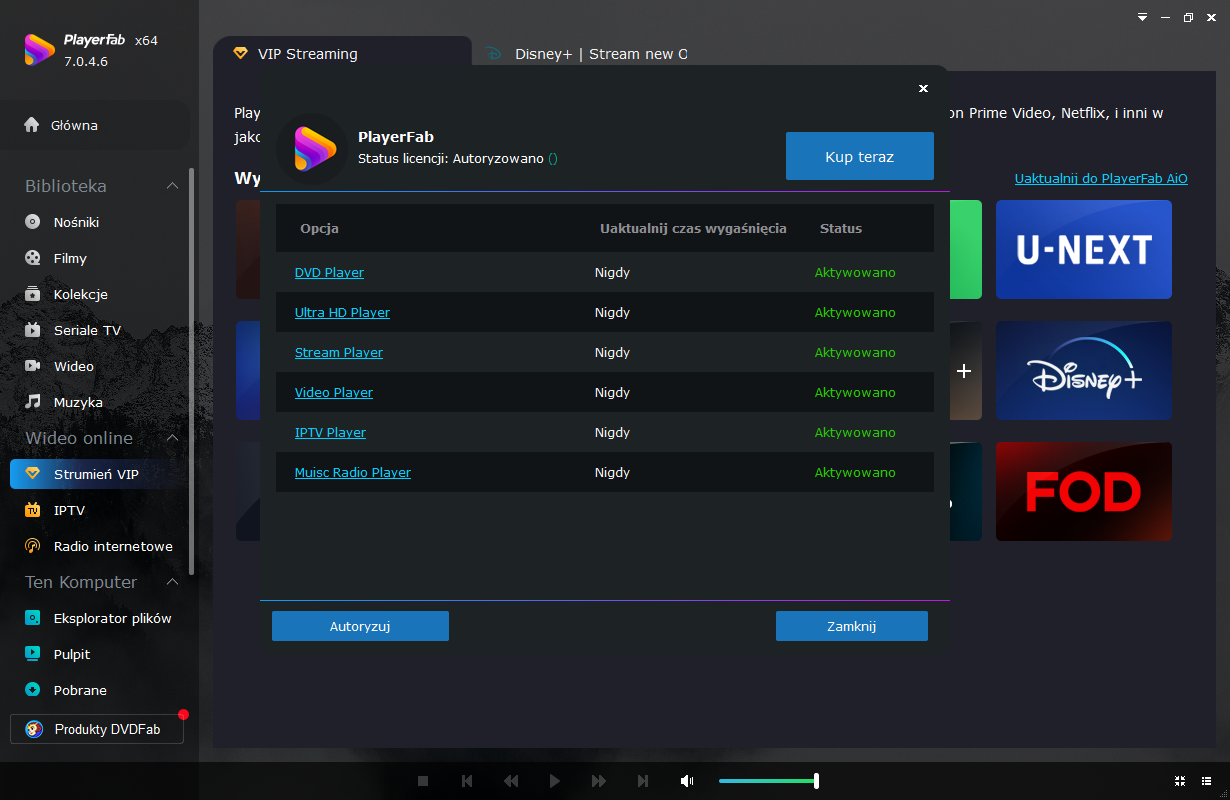This screenshot has height=800, width=1230.
Task: Open Stream Player link
Action: [339, 352]
